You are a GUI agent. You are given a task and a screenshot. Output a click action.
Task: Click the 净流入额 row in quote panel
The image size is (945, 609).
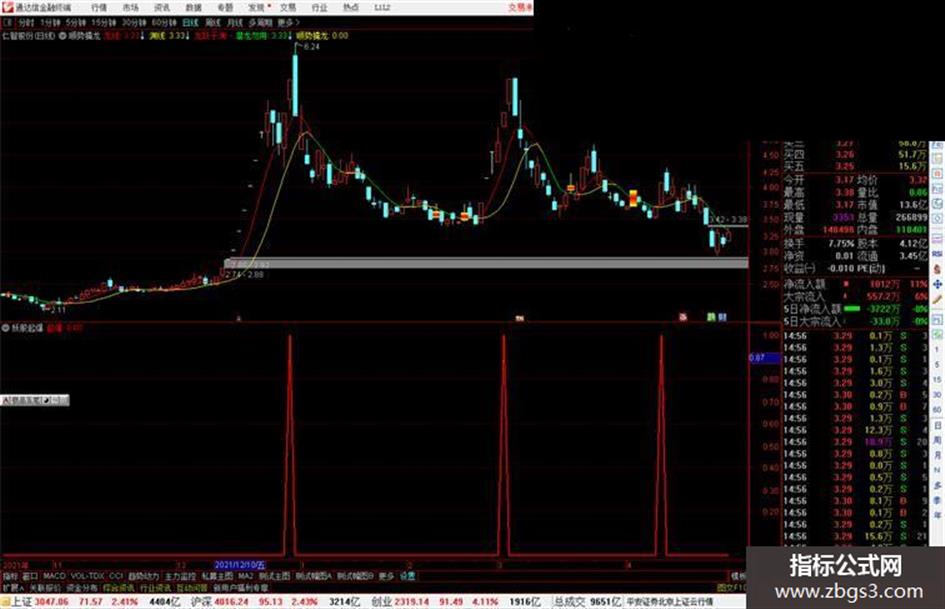tap(856, 284)
